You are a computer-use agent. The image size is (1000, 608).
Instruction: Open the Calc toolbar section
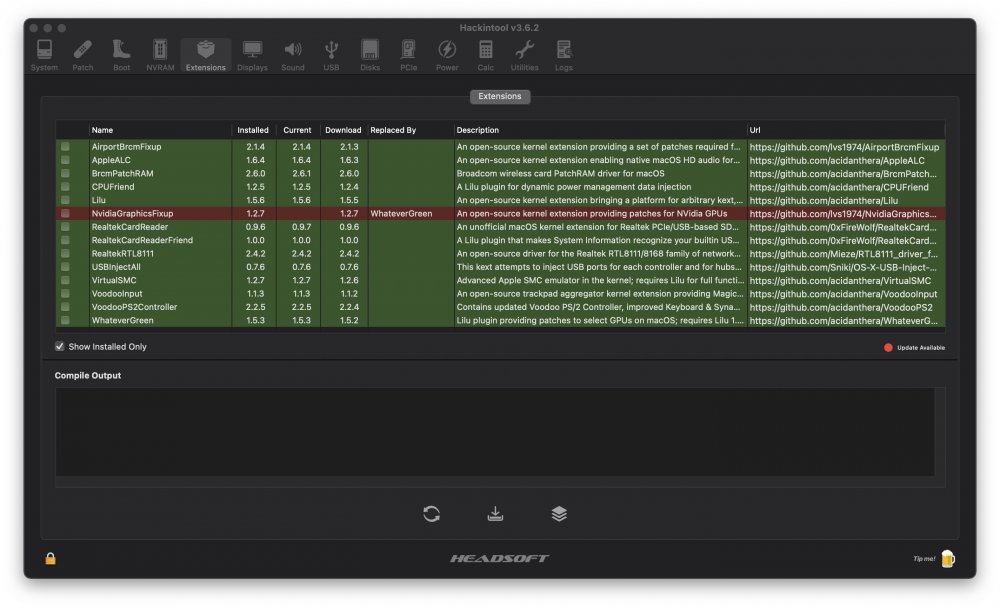[485, 55]
